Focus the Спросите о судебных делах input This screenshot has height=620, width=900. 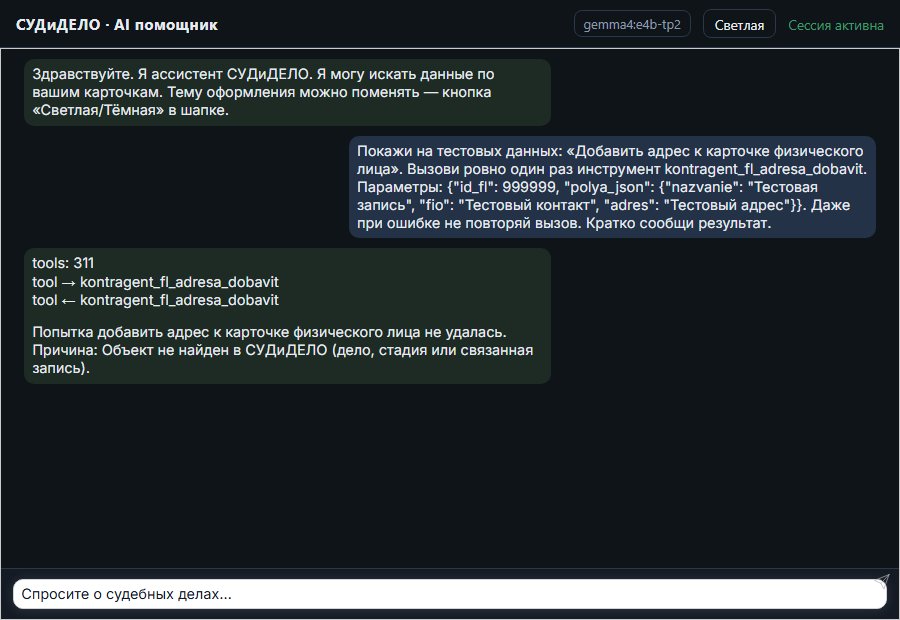click(449, 594)
